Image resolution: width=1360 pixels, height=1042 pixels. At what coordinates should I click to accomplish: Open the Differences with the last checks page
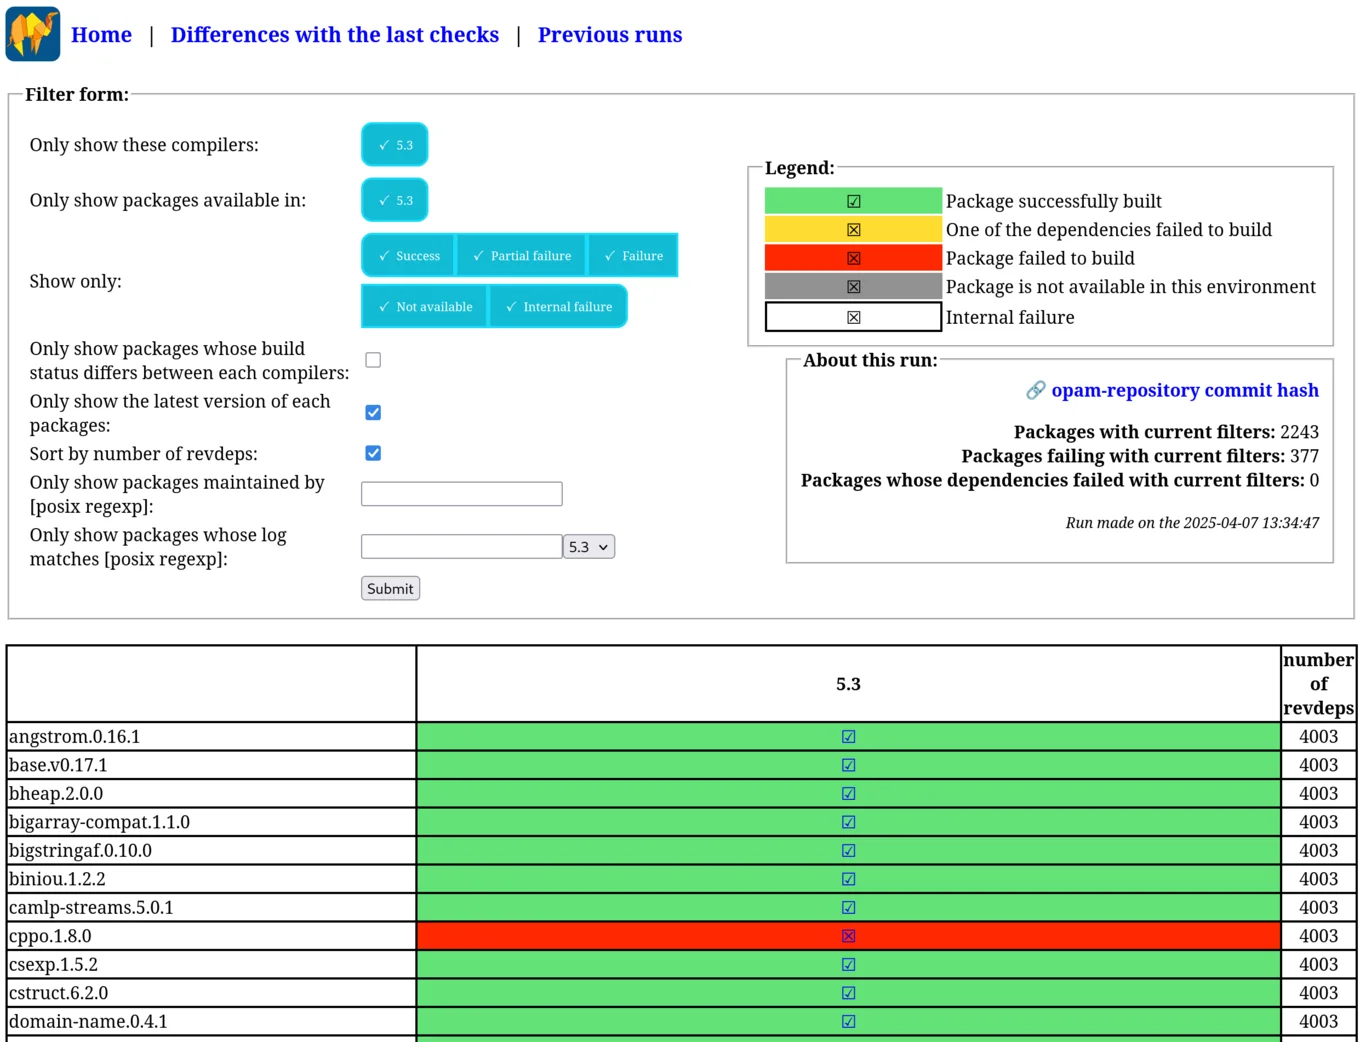click(334, 34)
